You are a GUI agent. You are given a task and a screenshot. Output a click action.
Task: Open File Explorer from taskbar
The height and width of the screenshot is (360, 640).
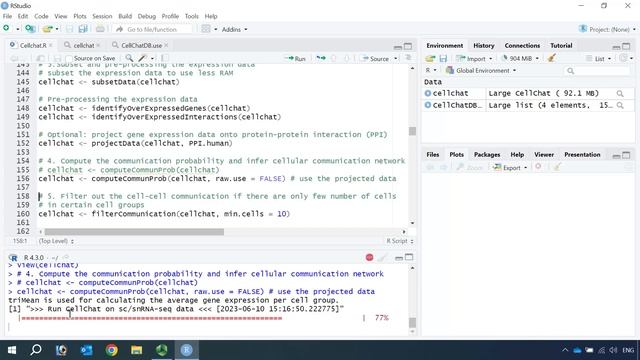pyautogui.click(x=136, y=350)
